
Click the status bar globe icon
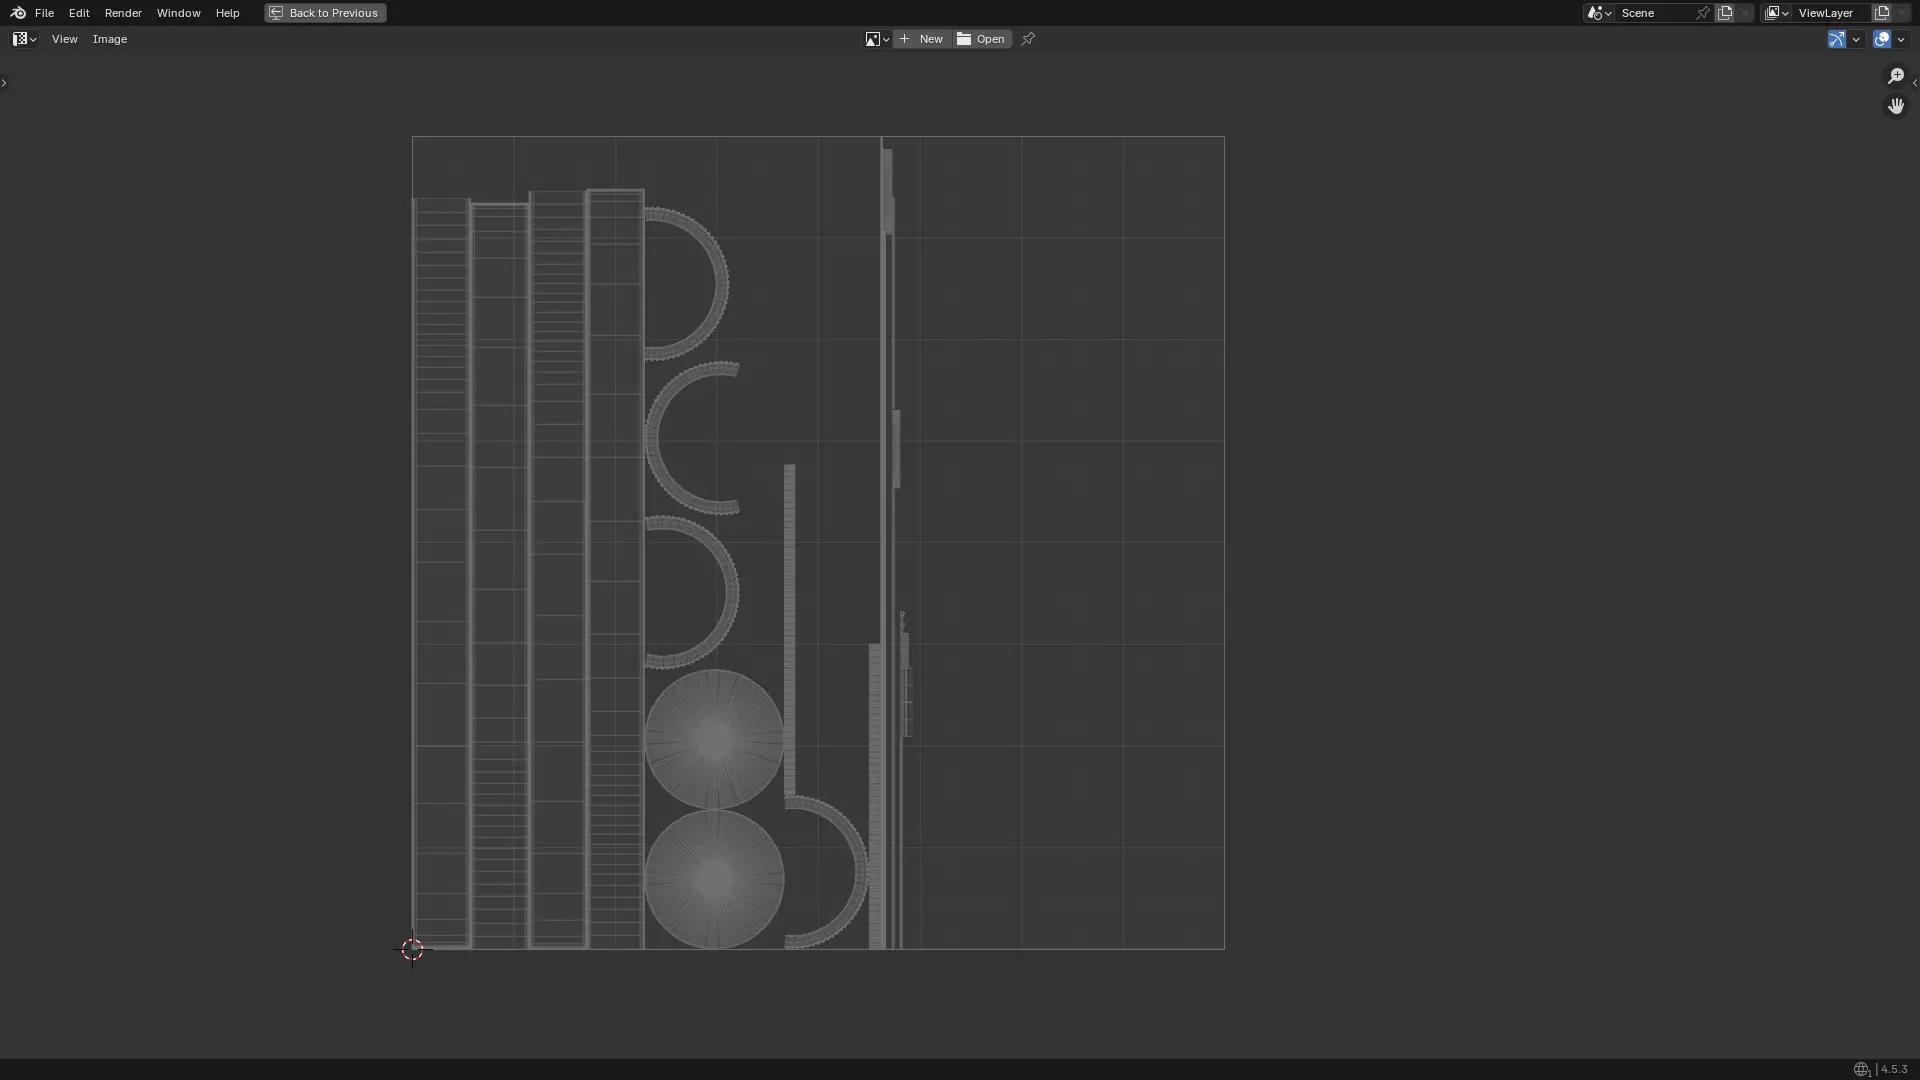point(1861,1069)
